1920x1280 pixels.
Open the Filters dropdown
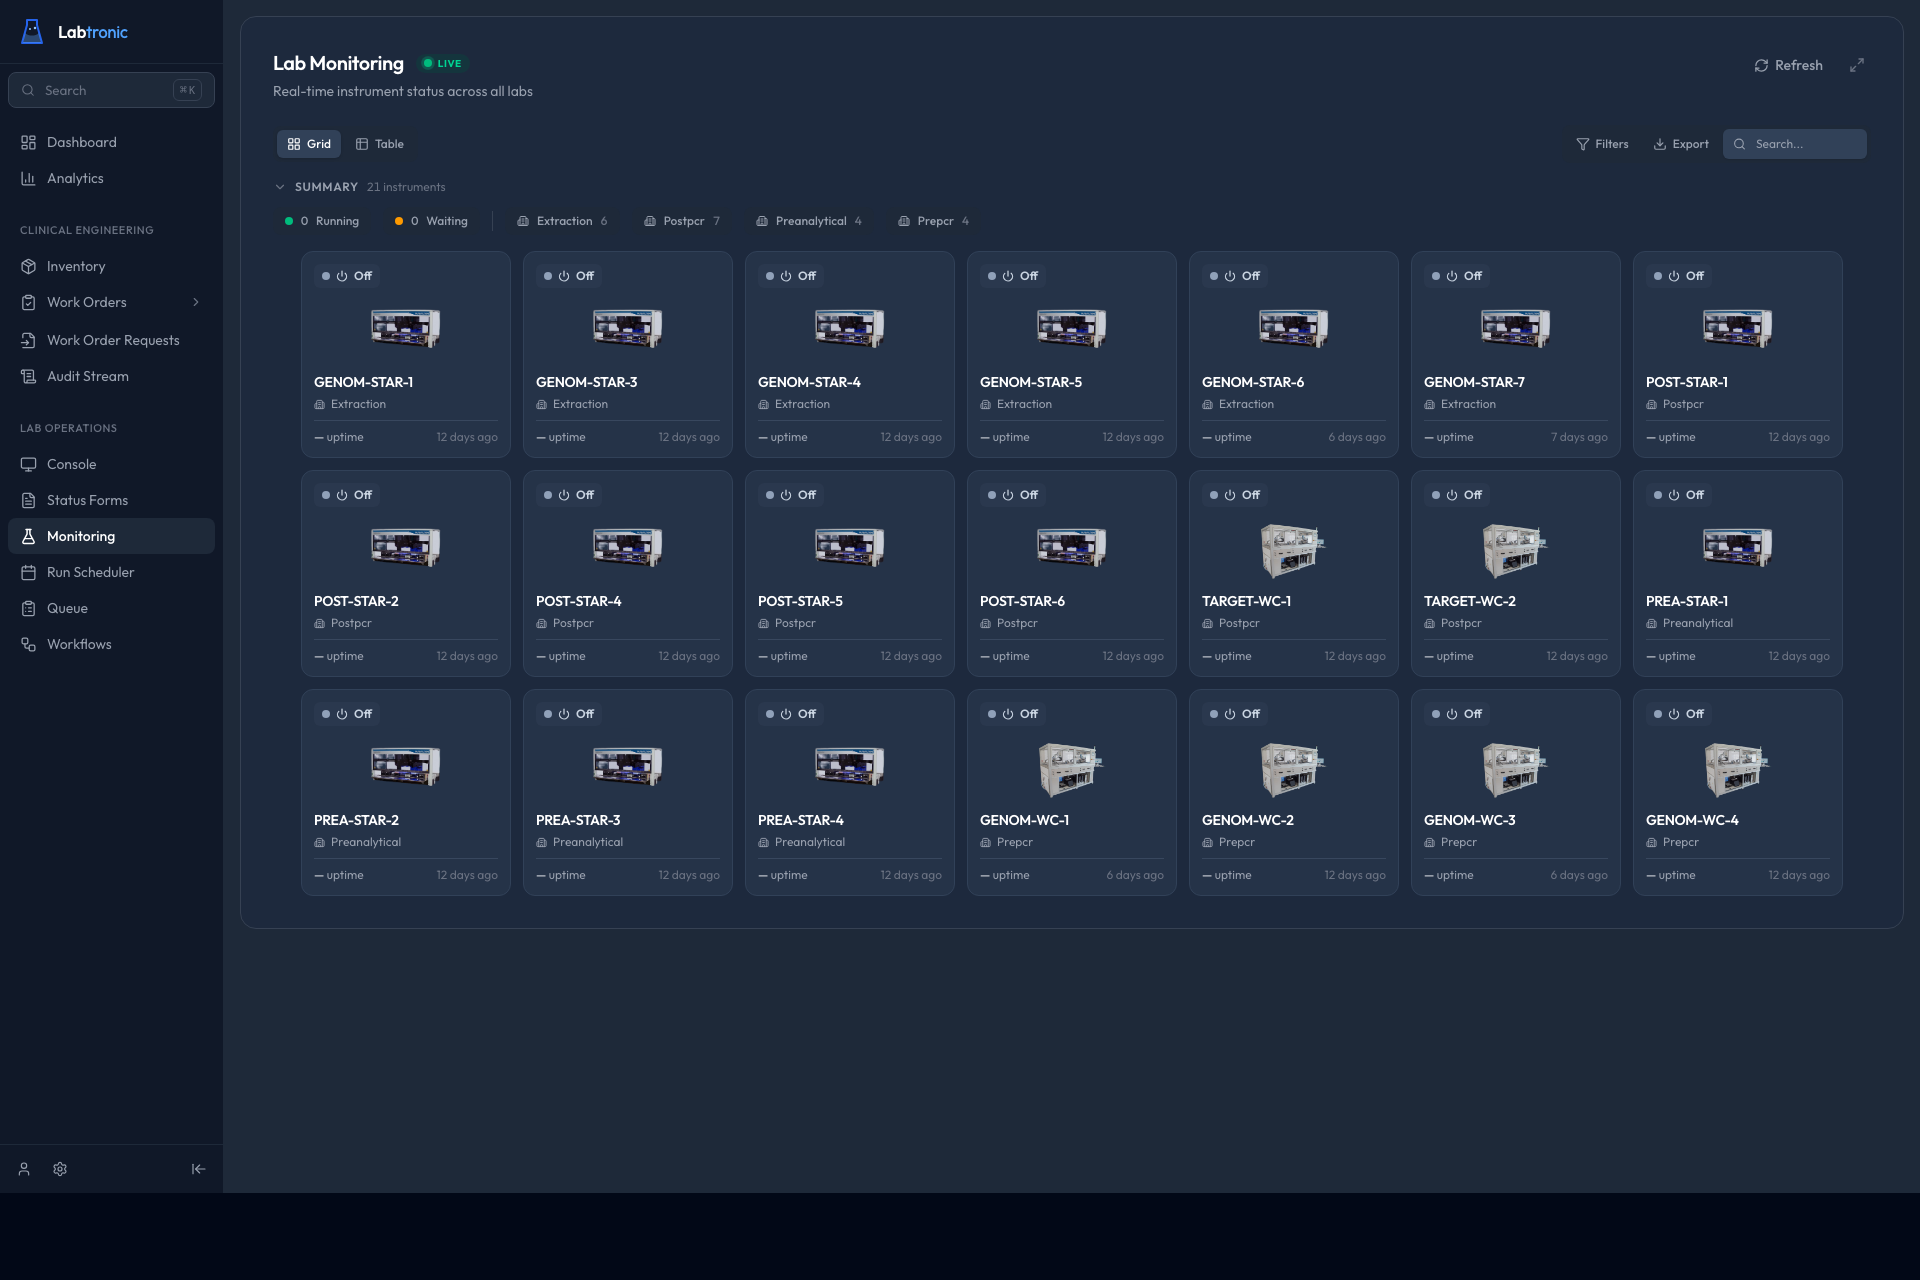1602,144
